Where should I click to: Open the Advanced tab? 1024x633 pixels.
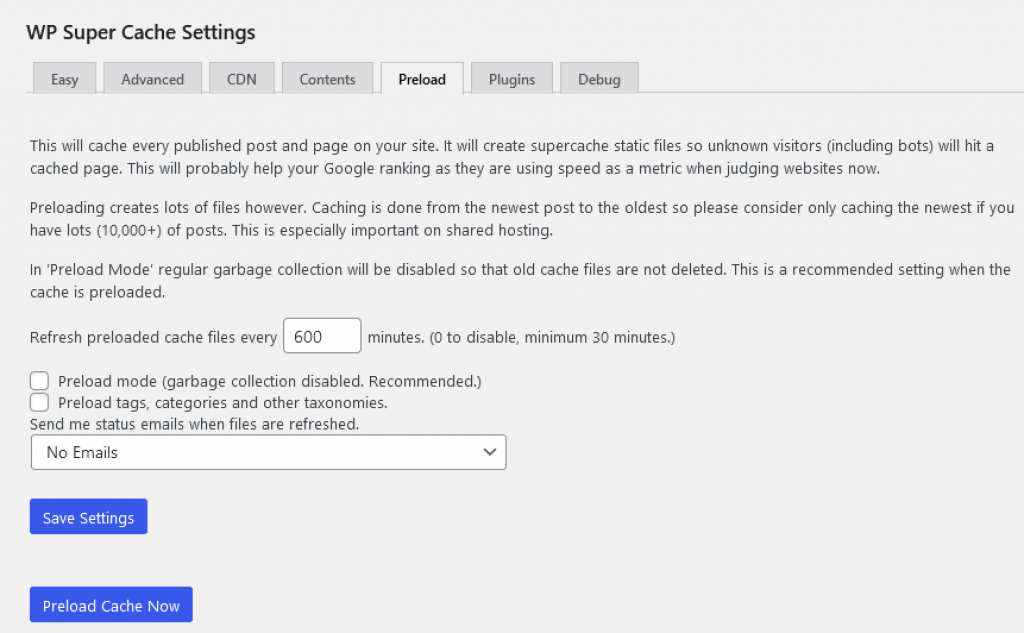[x=152, y=78]
